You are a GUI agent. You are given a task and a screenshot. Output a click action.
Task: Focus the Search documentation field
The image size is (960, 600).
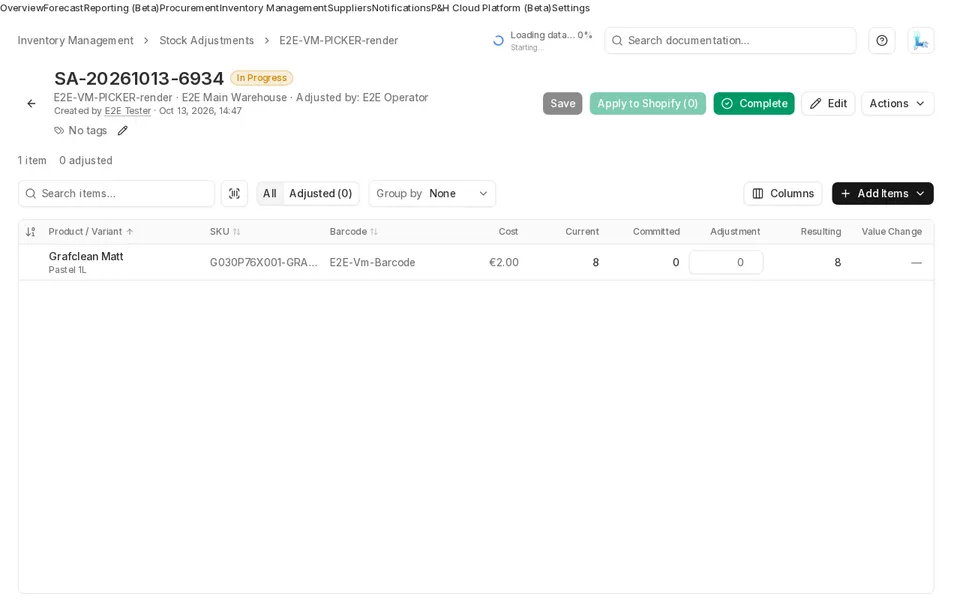click(730, 40)
